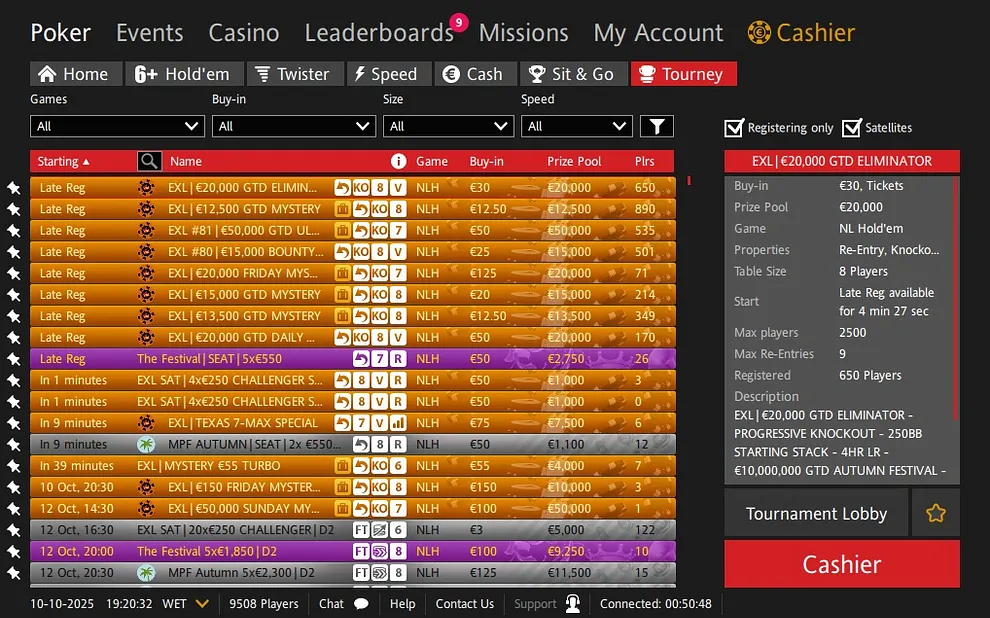Pin the first €20,000 GTD Eliminator row
990x618 pixels.
[x=14, y=188]
